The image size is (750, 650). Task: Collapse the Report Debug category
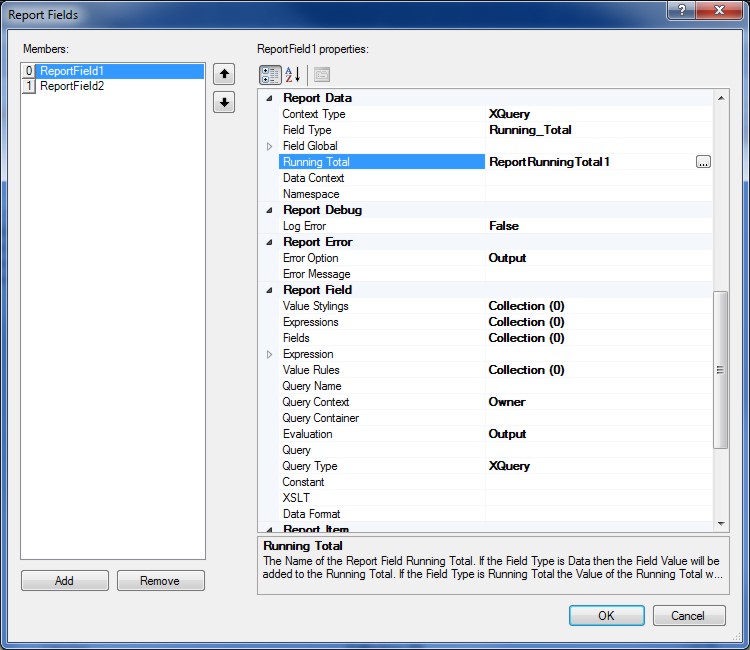[x=269, y=210]
